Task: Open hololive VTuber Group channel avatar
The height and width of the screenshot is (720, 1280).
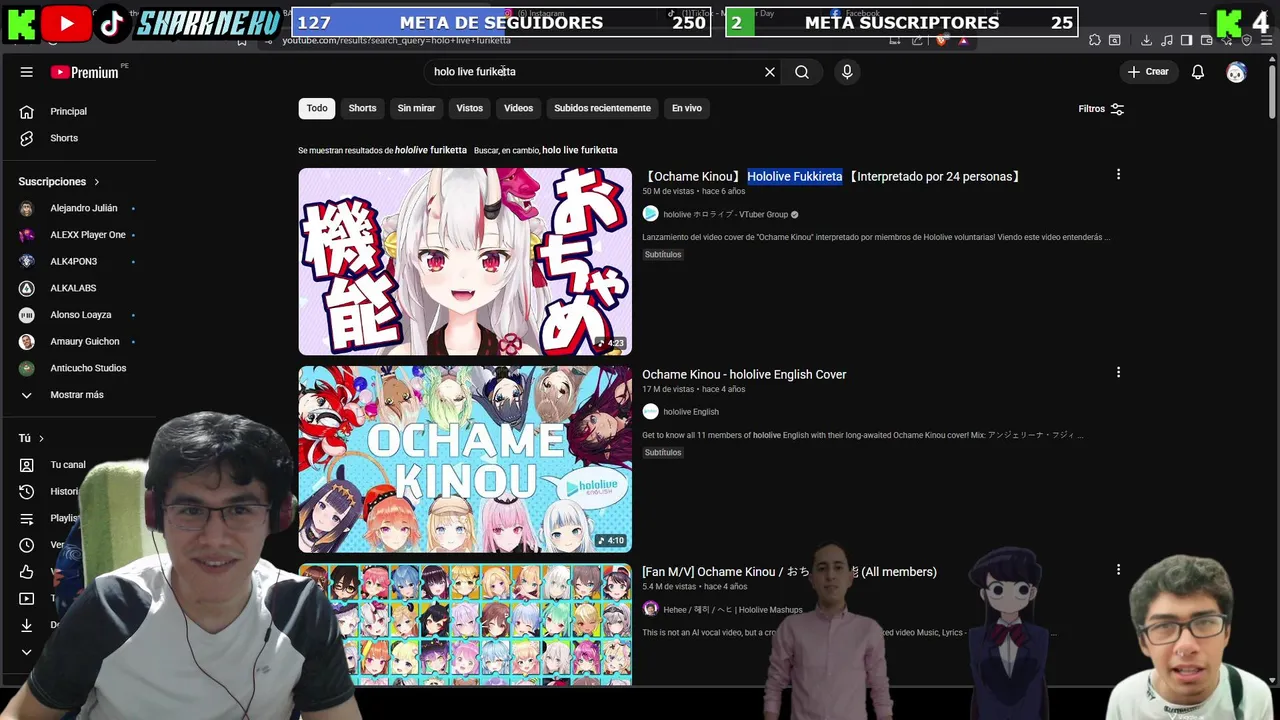Action: pos(650,214)
